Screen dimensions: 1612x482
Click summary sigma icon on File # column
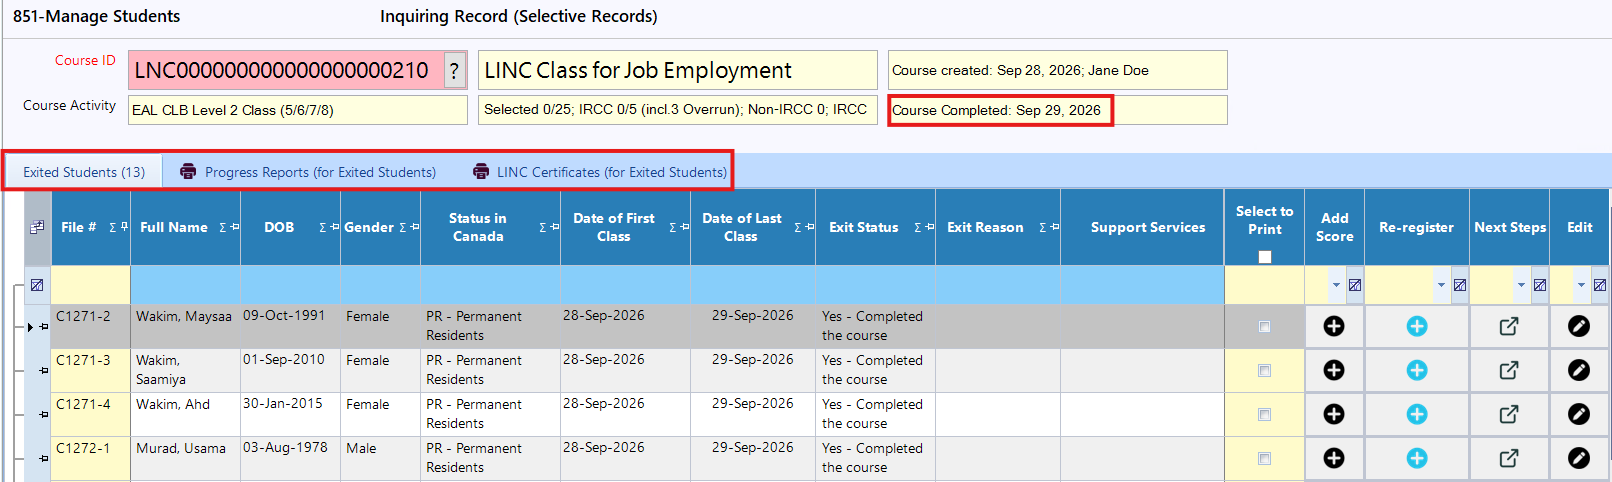113,228
